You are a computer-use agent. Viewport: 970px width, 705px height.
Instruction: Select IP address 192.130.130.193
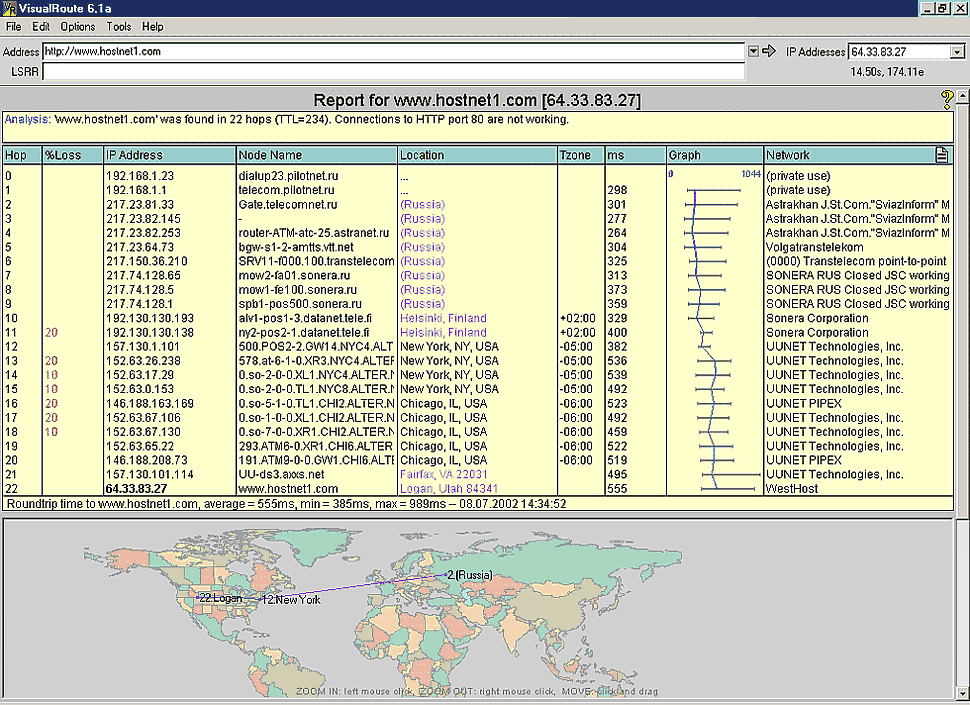[150, 318]
